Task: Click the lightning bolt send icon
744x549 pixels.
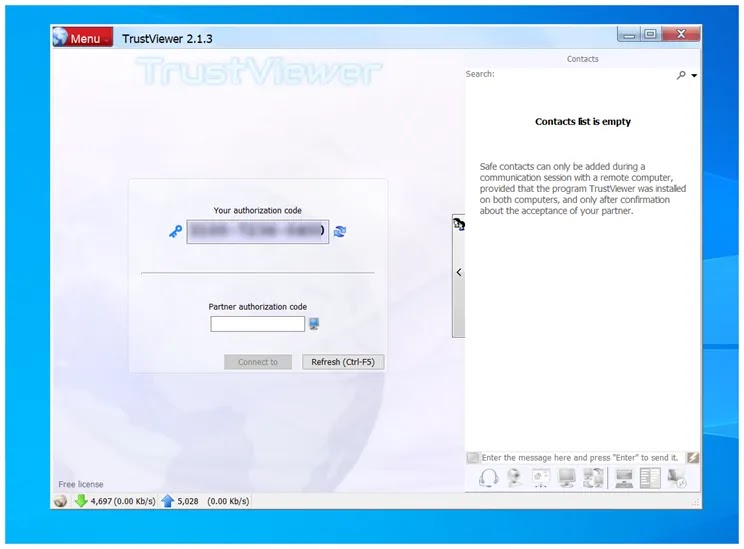Action: (693, 457)
